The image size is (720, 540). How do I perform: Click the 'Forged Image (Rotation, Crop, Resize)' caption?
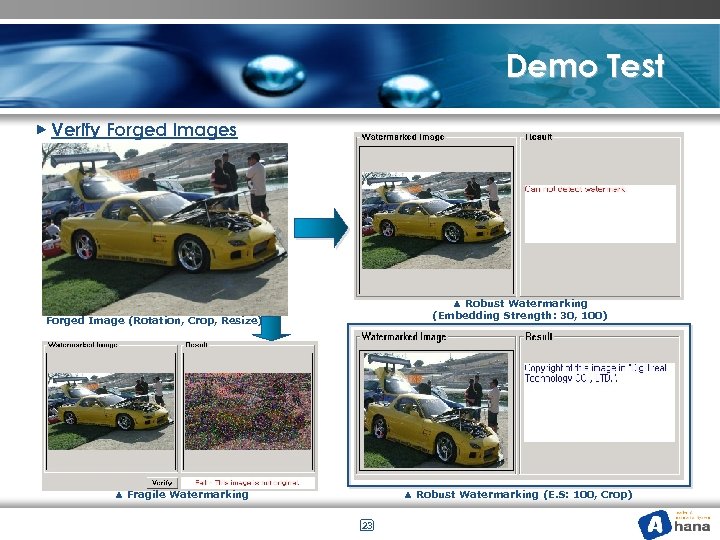point(154,321)
